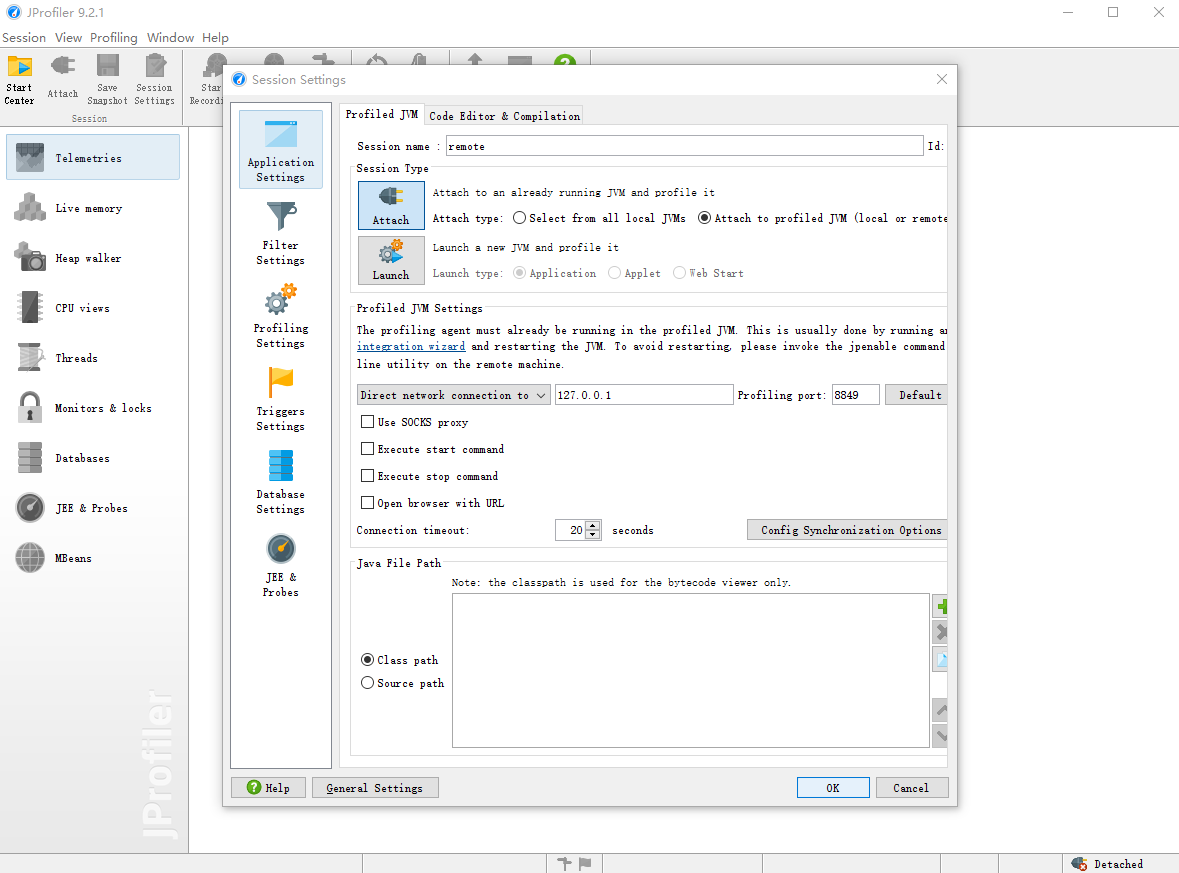The height and width of the screenshot is (873, 1179).
Task: Decrease connection timeout with down arrow
Action: click(x=593, y=535)
